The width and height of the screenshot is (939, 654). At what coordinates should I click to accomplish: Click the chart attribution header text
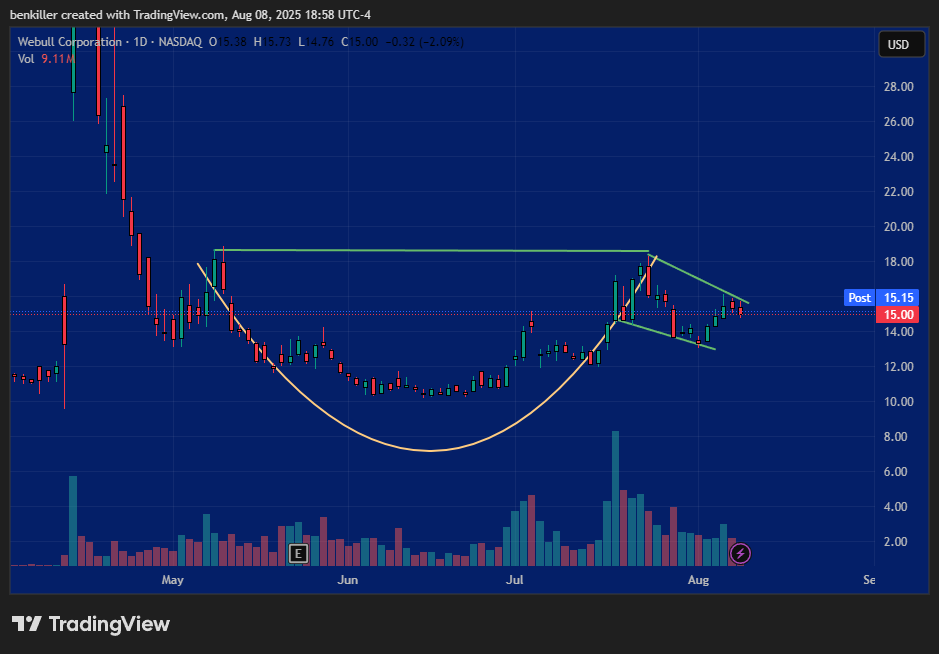pos(190,14)
